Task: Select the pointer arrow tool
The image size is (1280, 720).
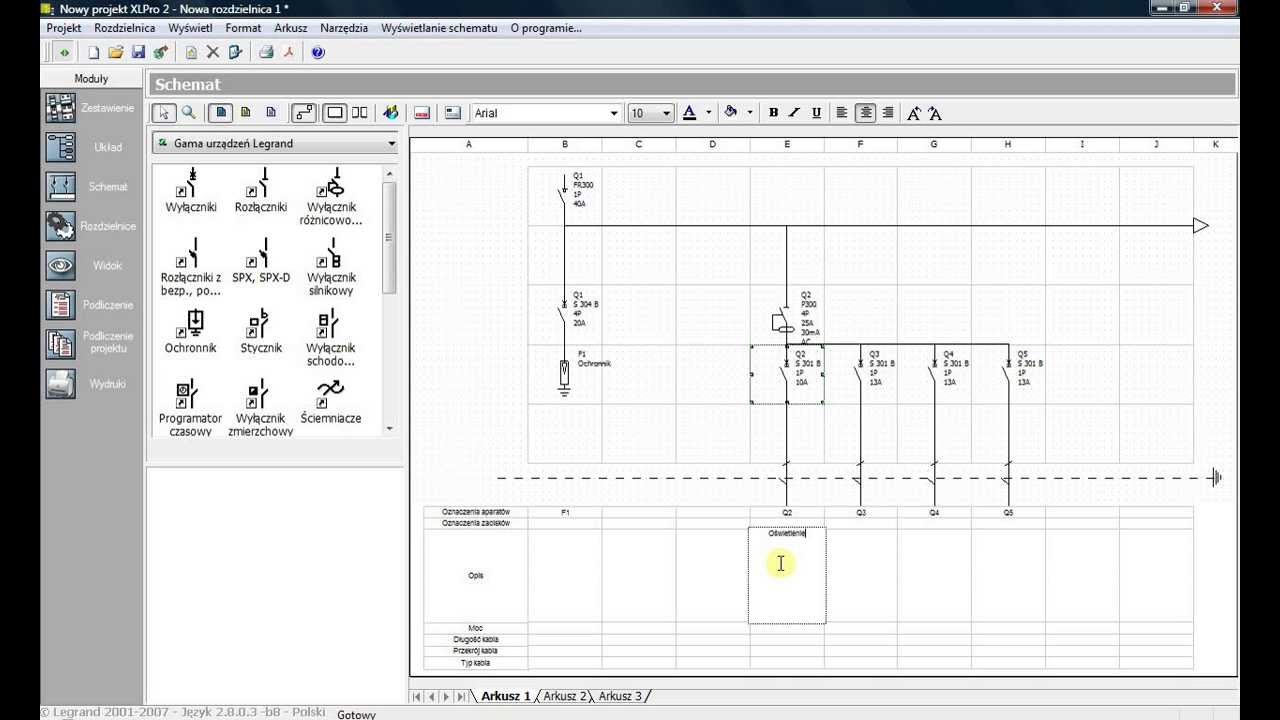Action: pos(166,113)
